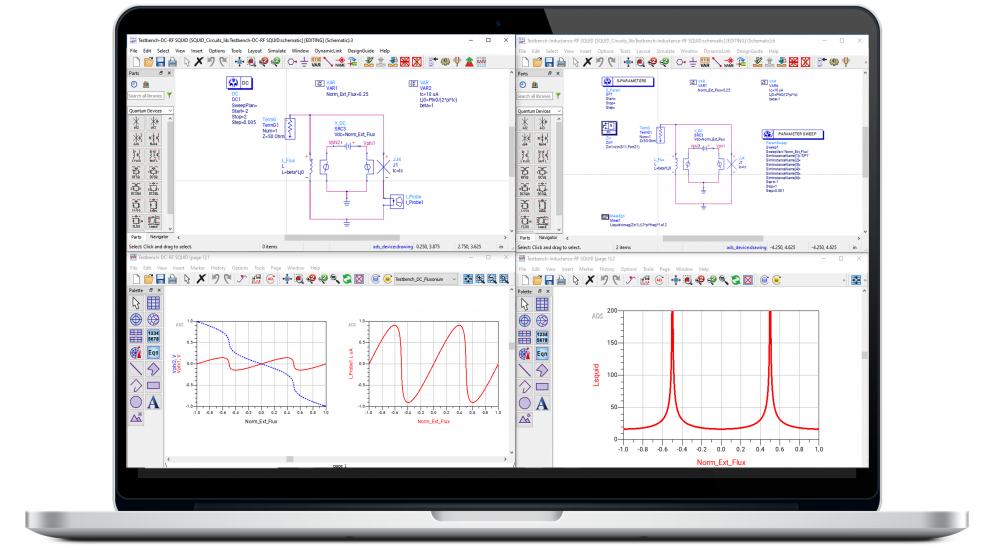Screen dimensions: 1000x555
Task: Click horizontal scrollbar of Inductance-RF schematic canvas
Action: coord(712,238)
